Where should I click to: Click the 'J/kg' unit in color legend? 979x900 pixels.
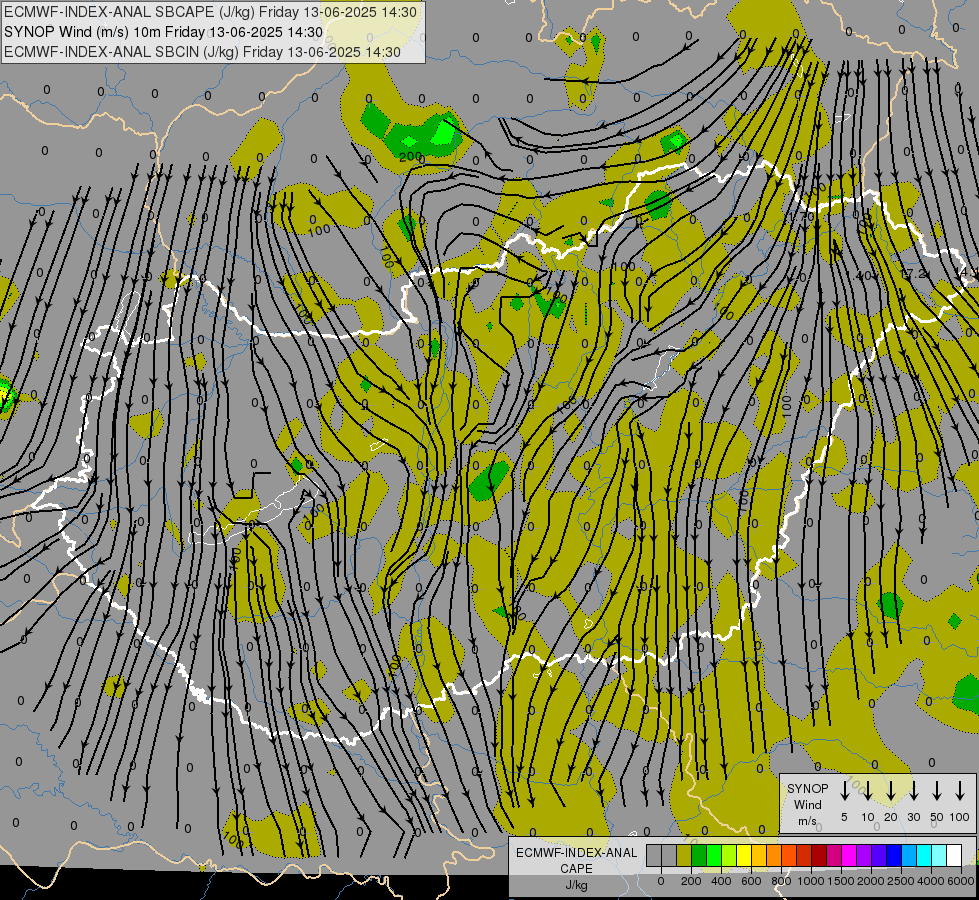pos(576,885)
